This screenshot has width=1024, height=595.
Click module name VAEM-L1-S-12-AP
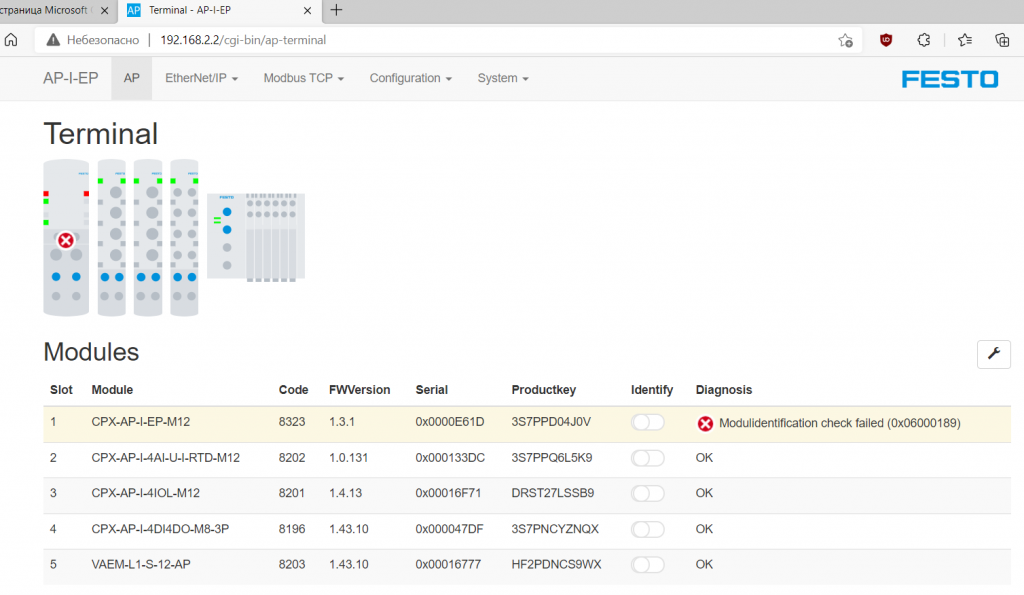[141, 564]
